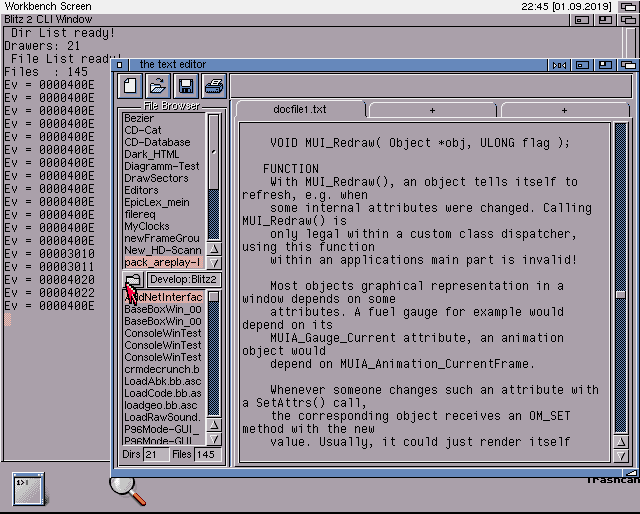Click the Save floppy disk icon
This screenshot has width=640, height=514.
point(186,85)
